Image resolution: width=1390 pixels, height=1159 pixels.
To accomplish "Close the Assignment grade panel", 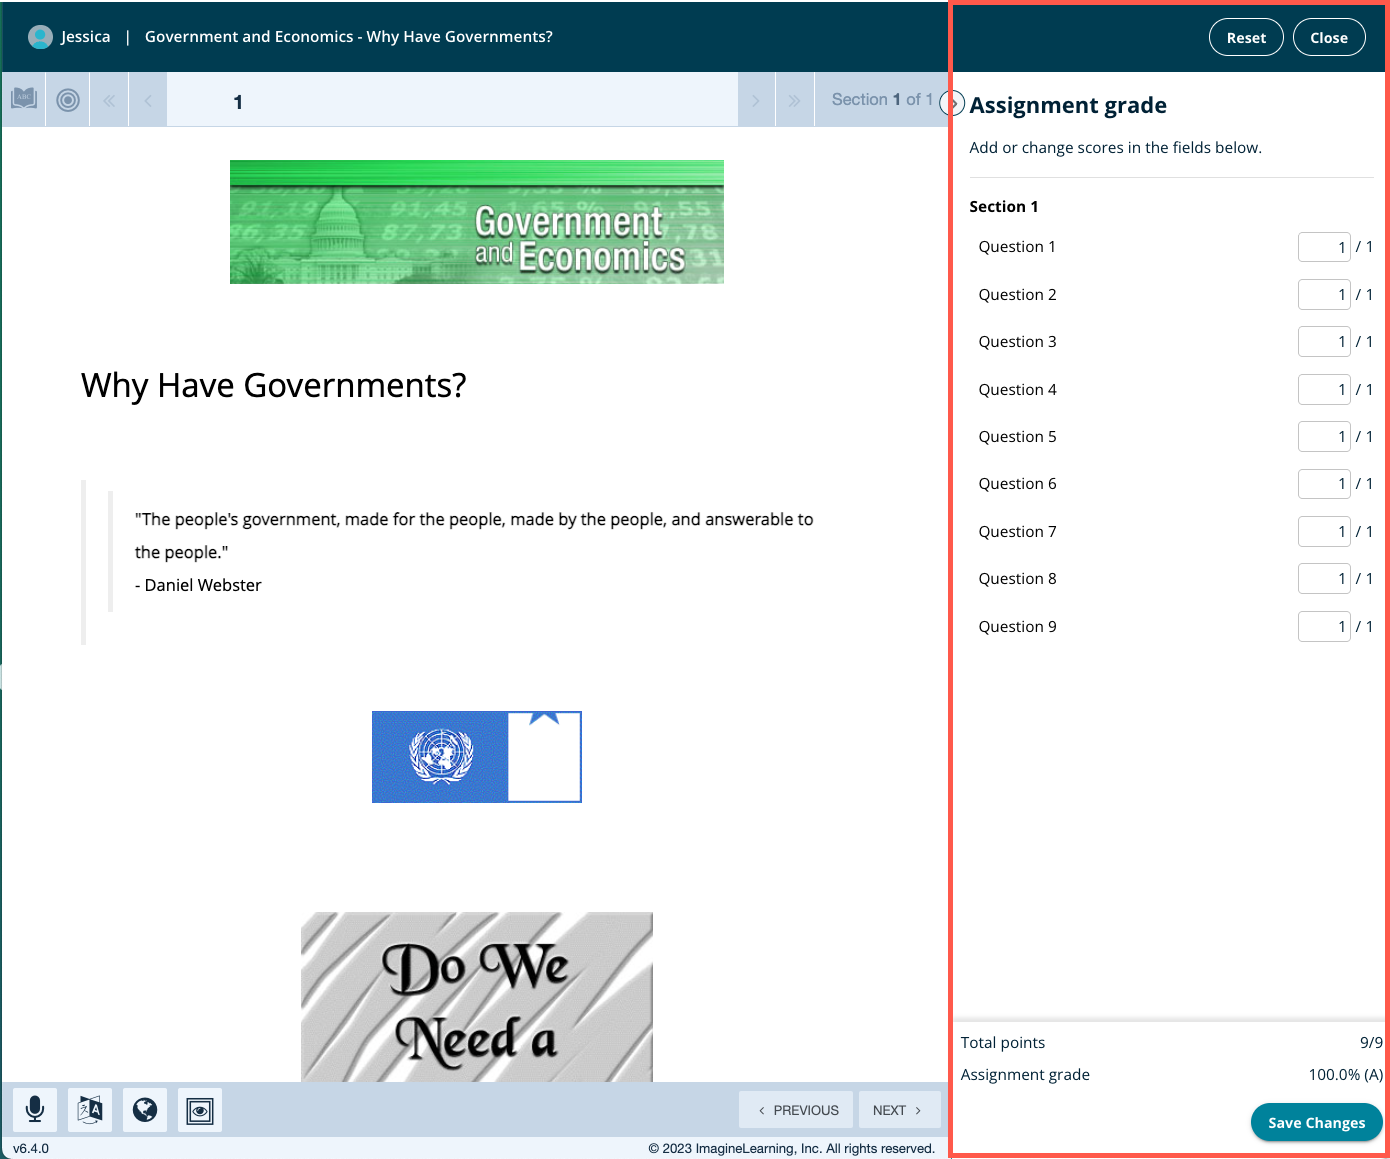I will [1329, 37].
